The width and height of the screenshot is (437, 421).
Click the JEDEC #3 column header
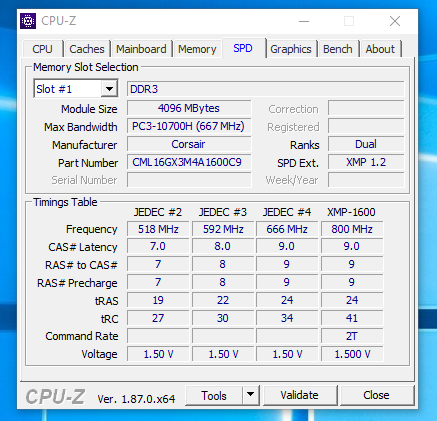tap(223, 212)
